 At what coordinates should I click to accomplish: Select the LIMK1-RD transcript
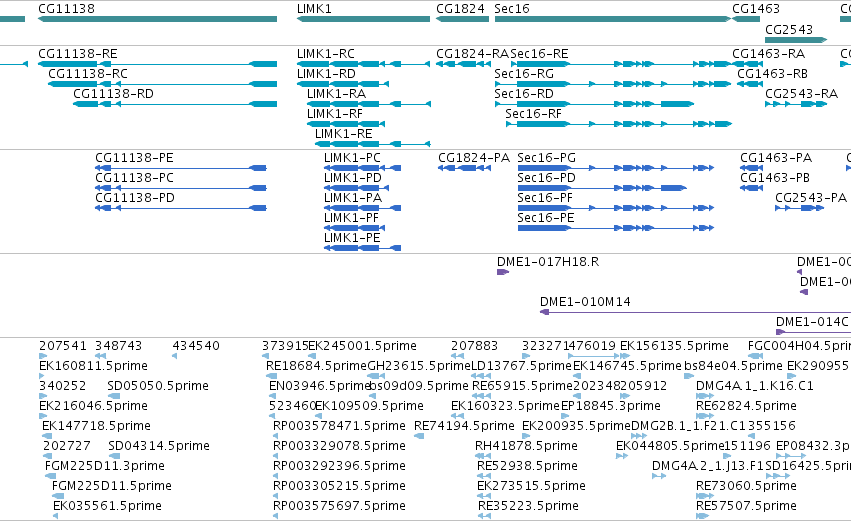pyautogui.click(x=326, y=74)
